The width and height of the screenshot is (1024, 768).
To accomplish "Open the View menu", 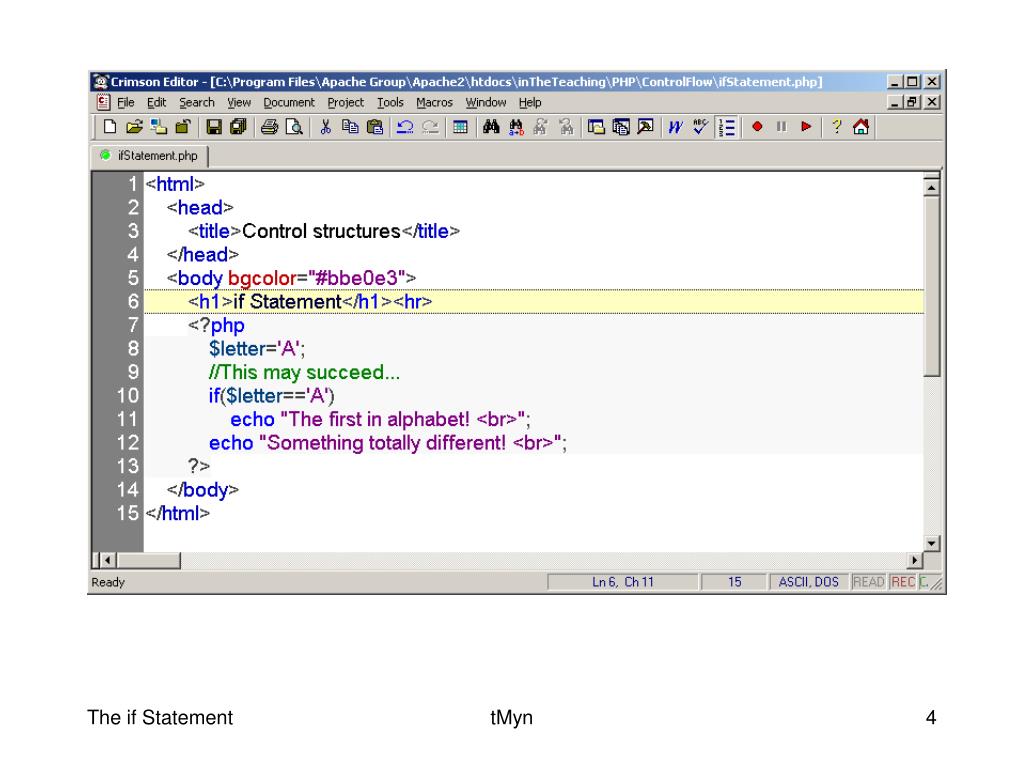I will (239, 103).
